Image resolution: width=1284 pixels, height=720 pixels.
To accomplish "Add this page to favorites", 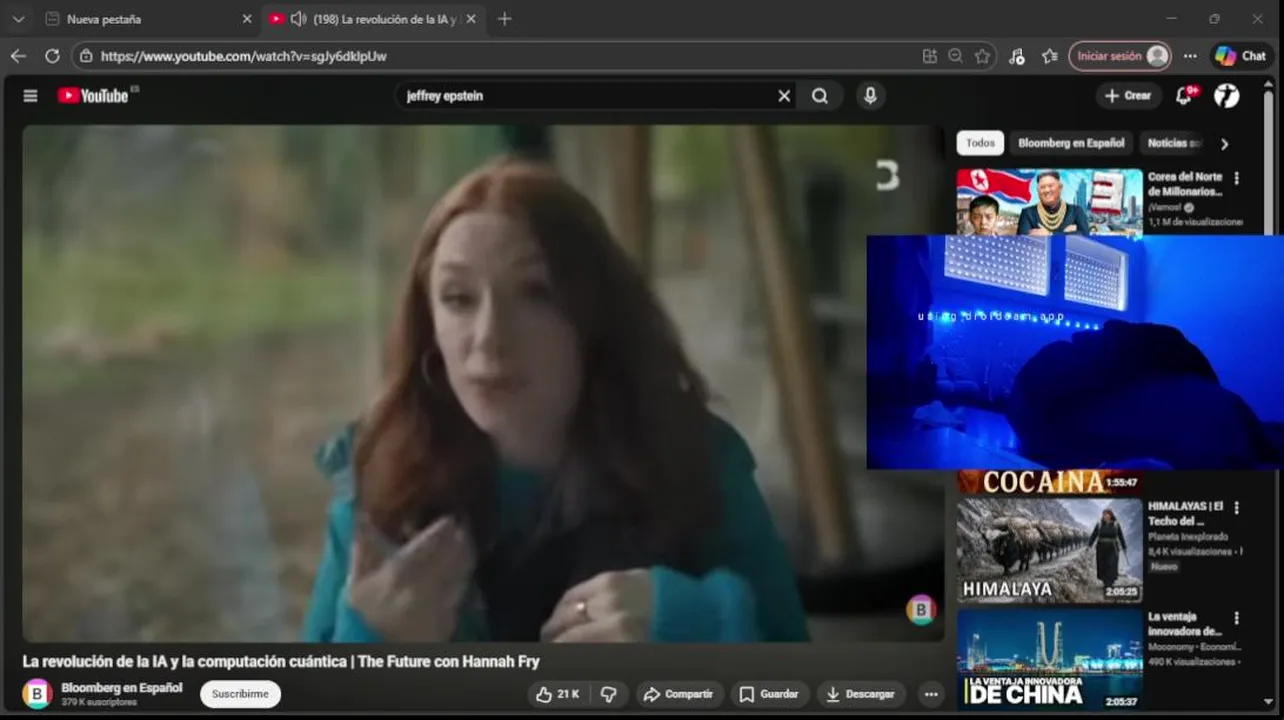I will coord(982,56).
